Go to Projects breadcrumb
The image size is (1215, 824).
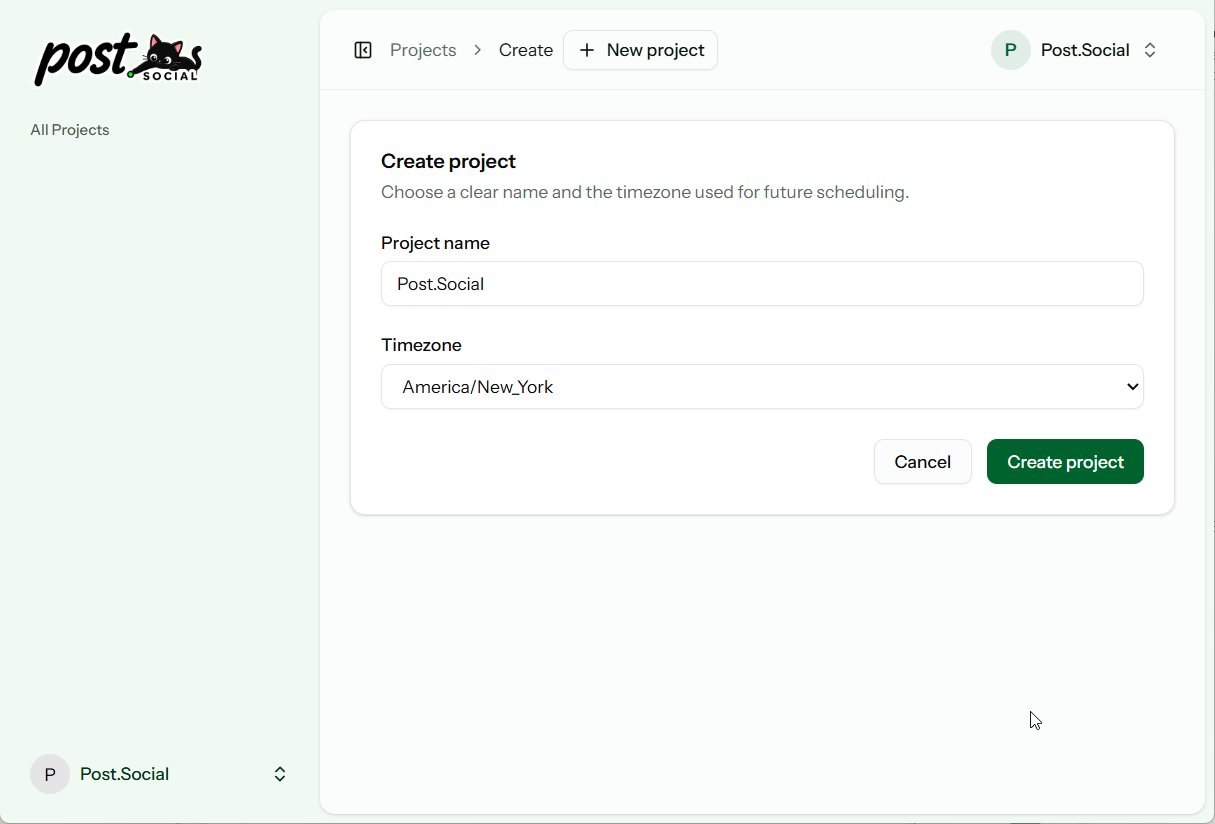click(423, 50)
